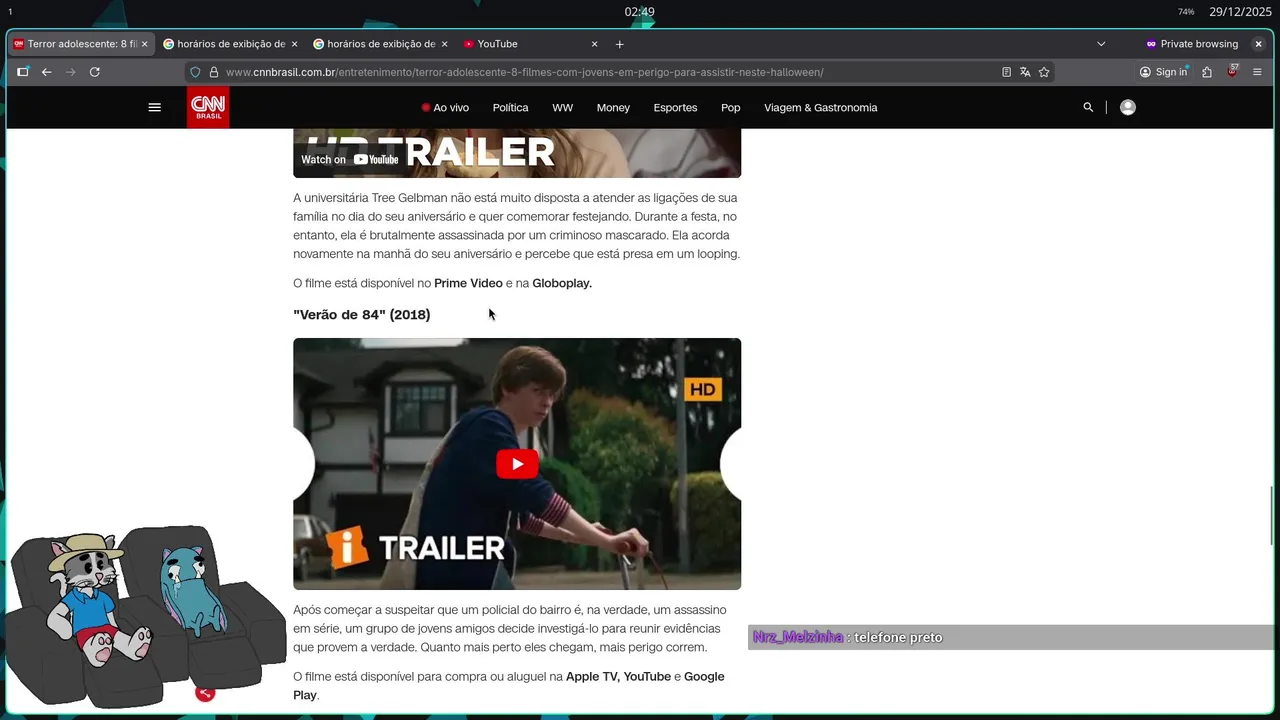
Task: Click the CNN Brasil logo
Action: pos(208,107)
